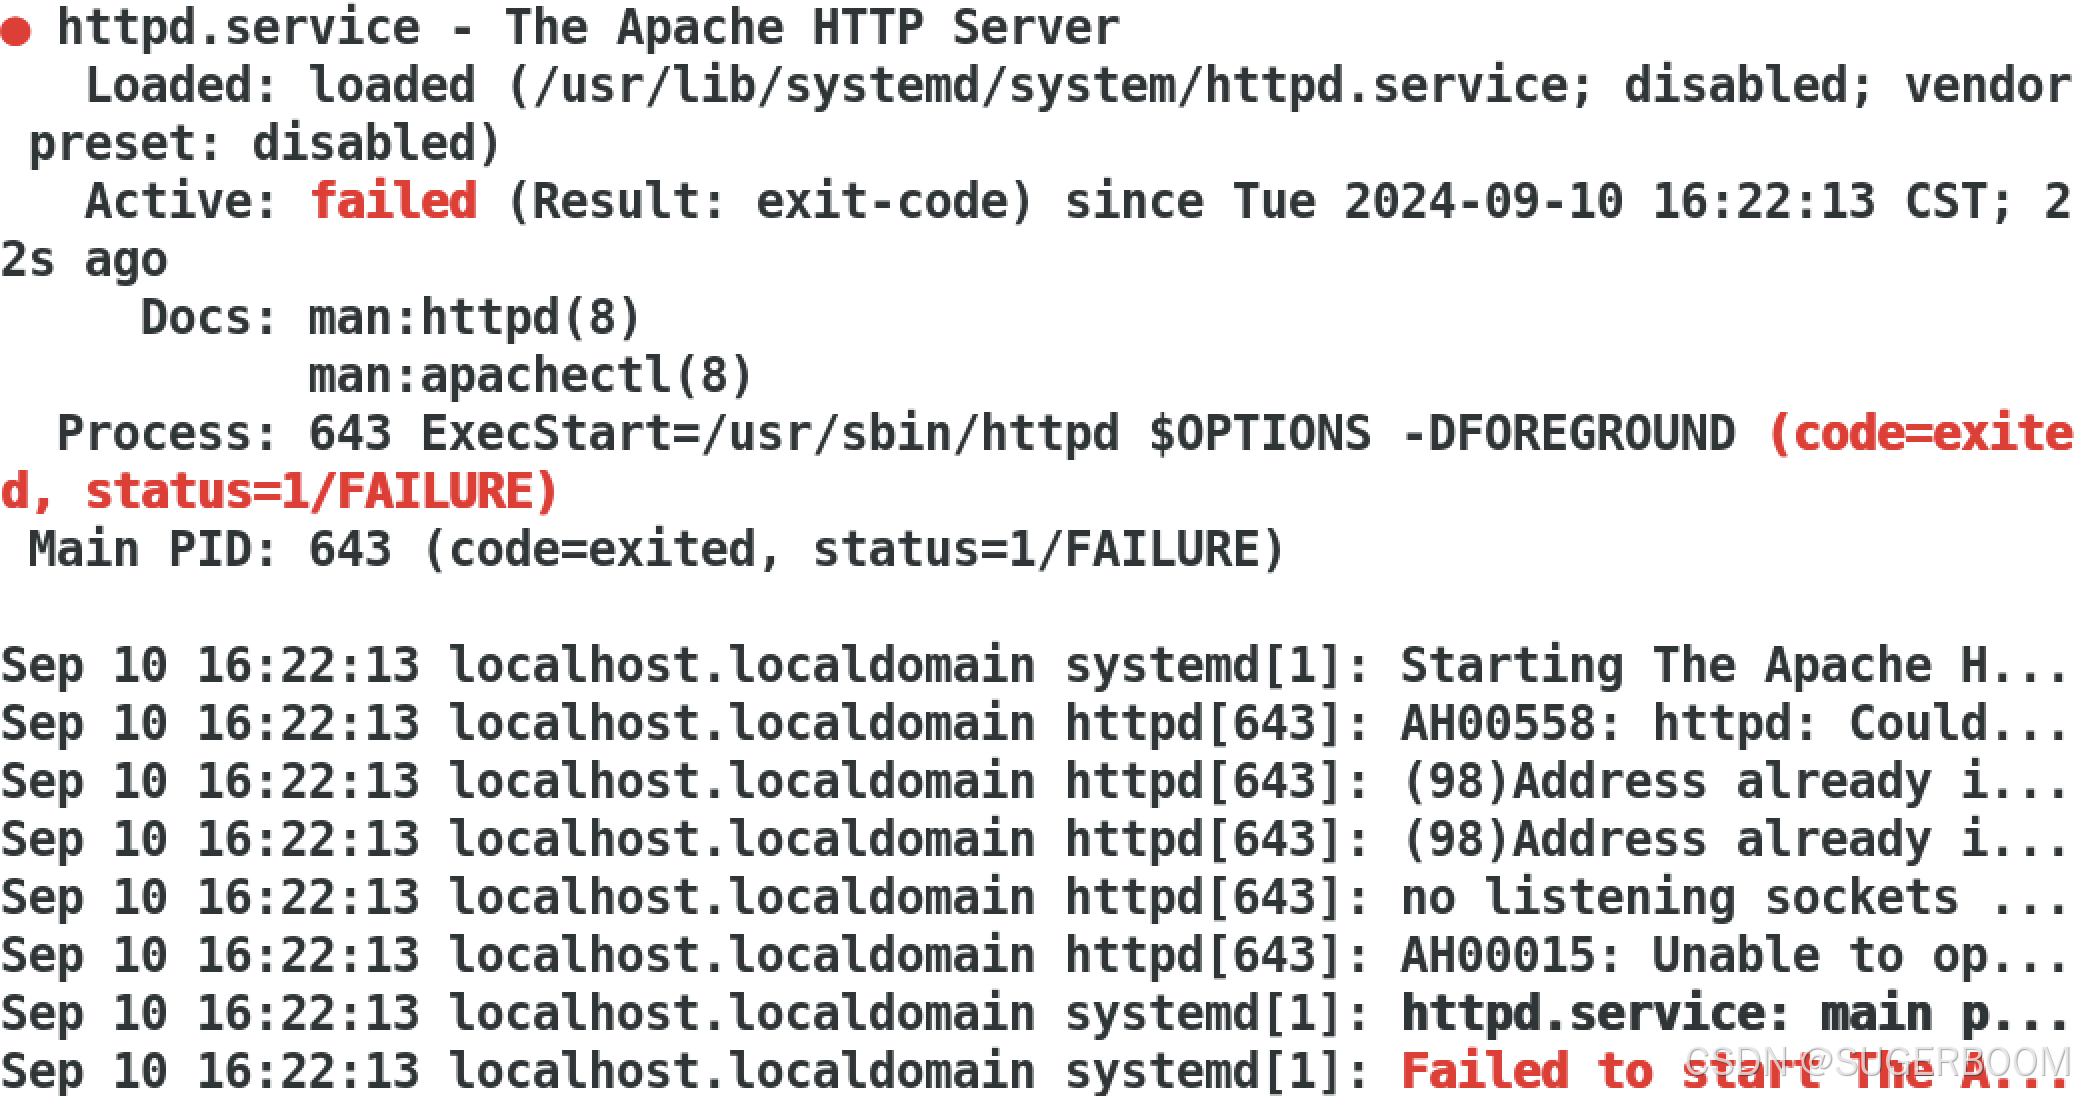The height and width of the screenshot is (1096, 2076).
Task: Click the red 'status=1/FAILURE)' text
Action: click(x=321, y=492)
